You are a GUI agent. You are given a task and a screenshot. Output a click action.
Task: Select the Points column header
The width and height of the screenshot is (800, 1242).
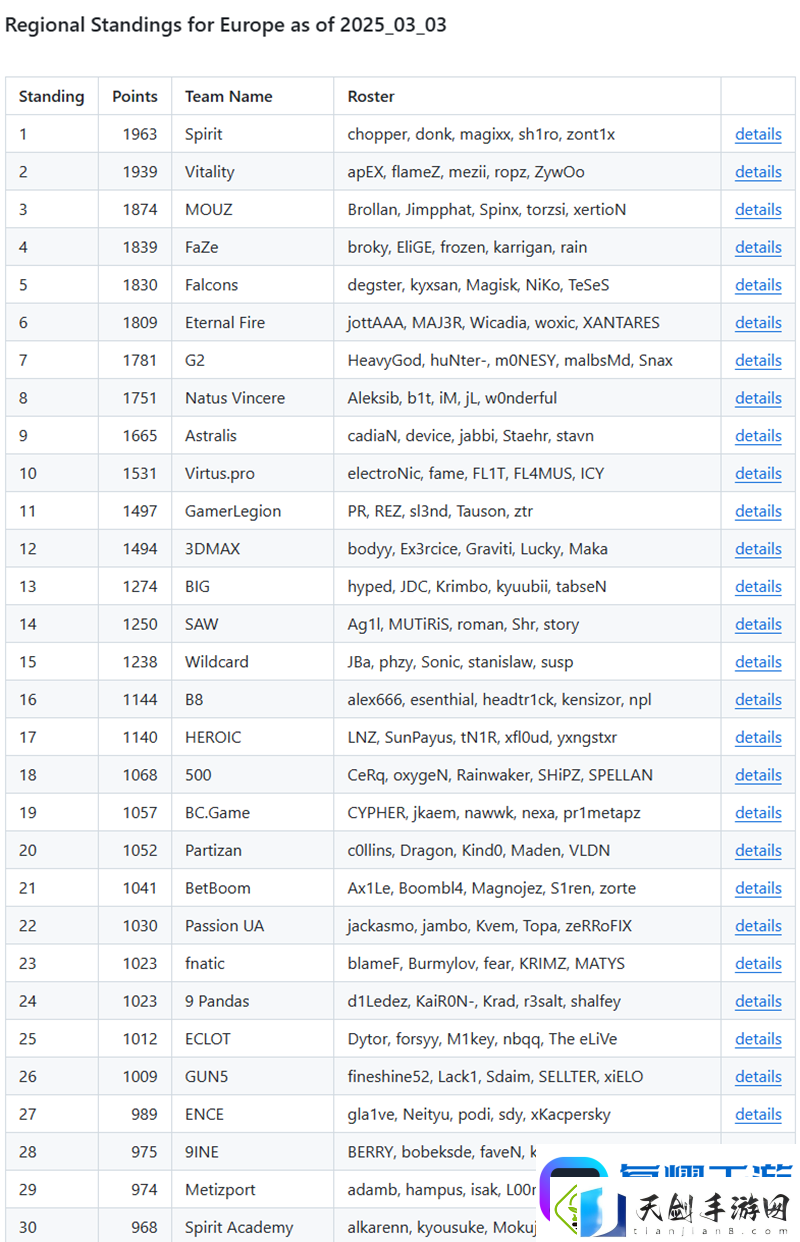pyautogui.click(x=135, y=97)
